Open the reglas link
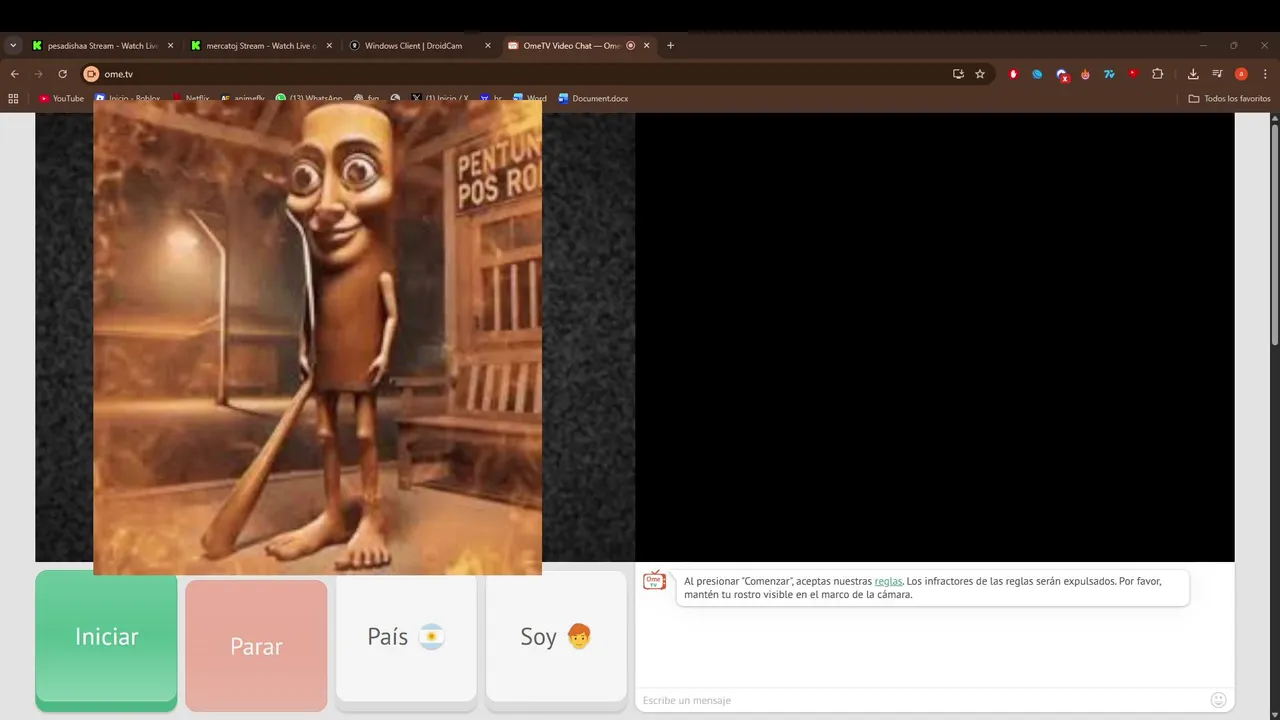Viewport: 1280px width, 720px height. [888, 581]
